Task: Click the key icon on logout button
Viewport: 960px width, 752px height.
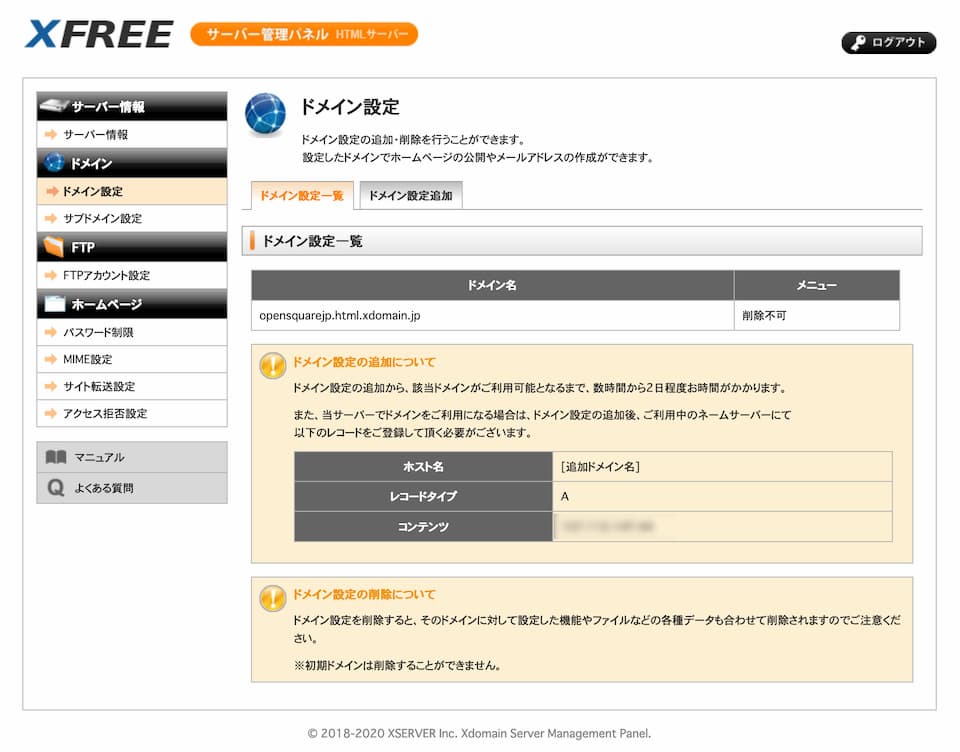Action: click(x=858, y=43)
